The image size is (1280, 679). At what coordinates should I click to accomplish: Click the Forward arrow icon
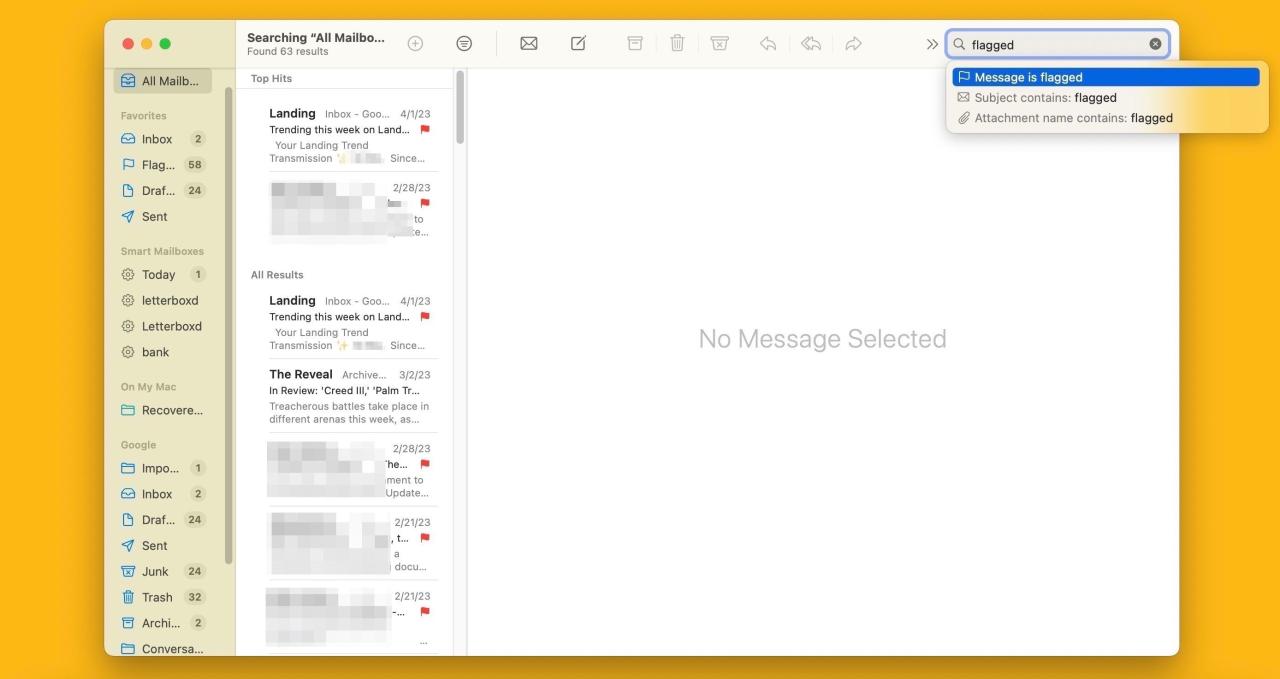(x=853, y=44)
